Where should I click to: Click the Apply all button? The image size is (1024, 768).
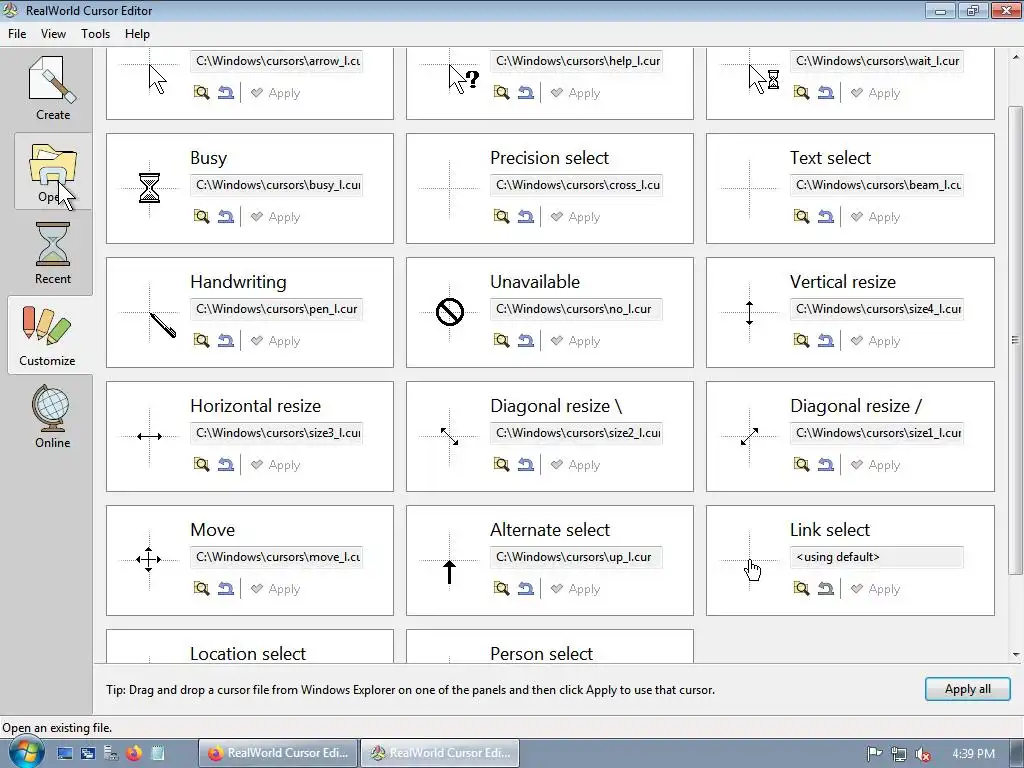pyautogui.click(x=967, y=689)
